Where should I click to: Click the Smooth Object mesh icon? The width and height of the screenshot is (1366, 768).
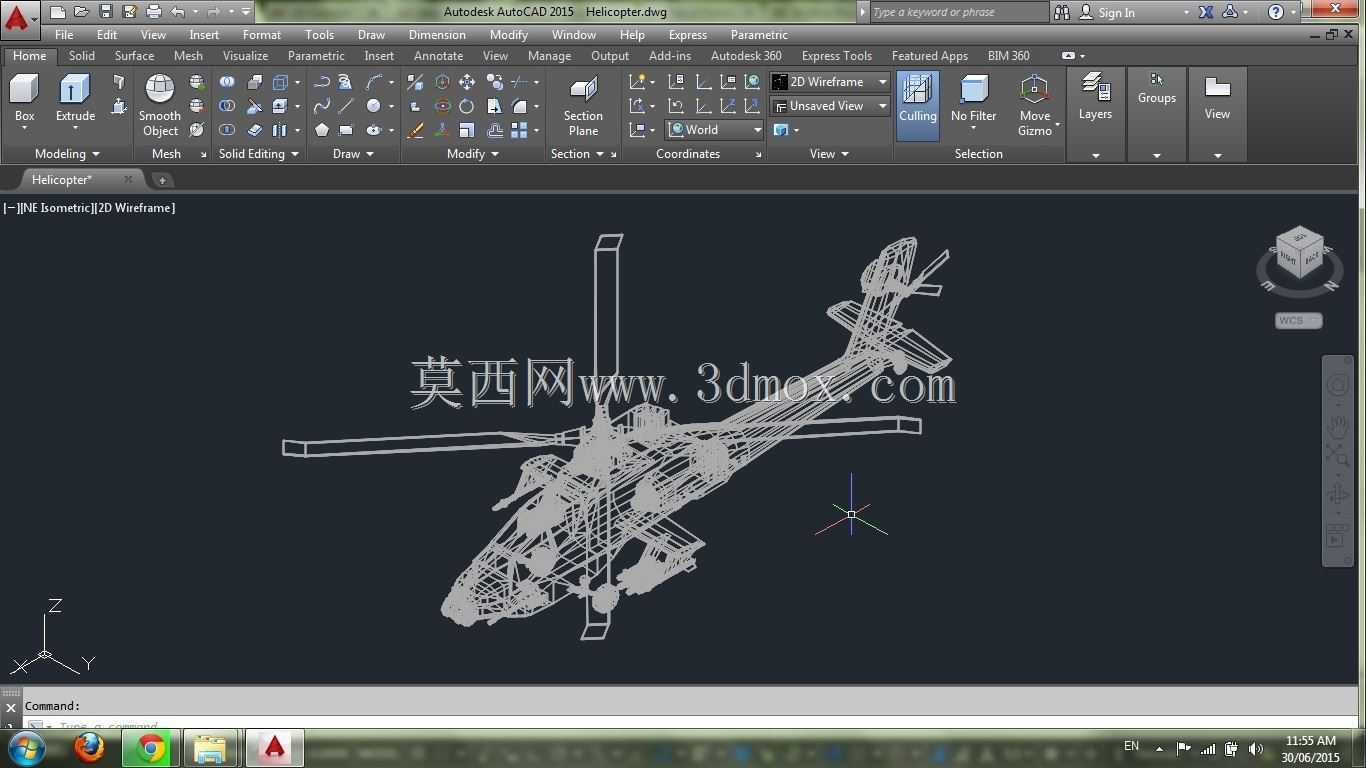pyautogui.click(x=160, y=105)
